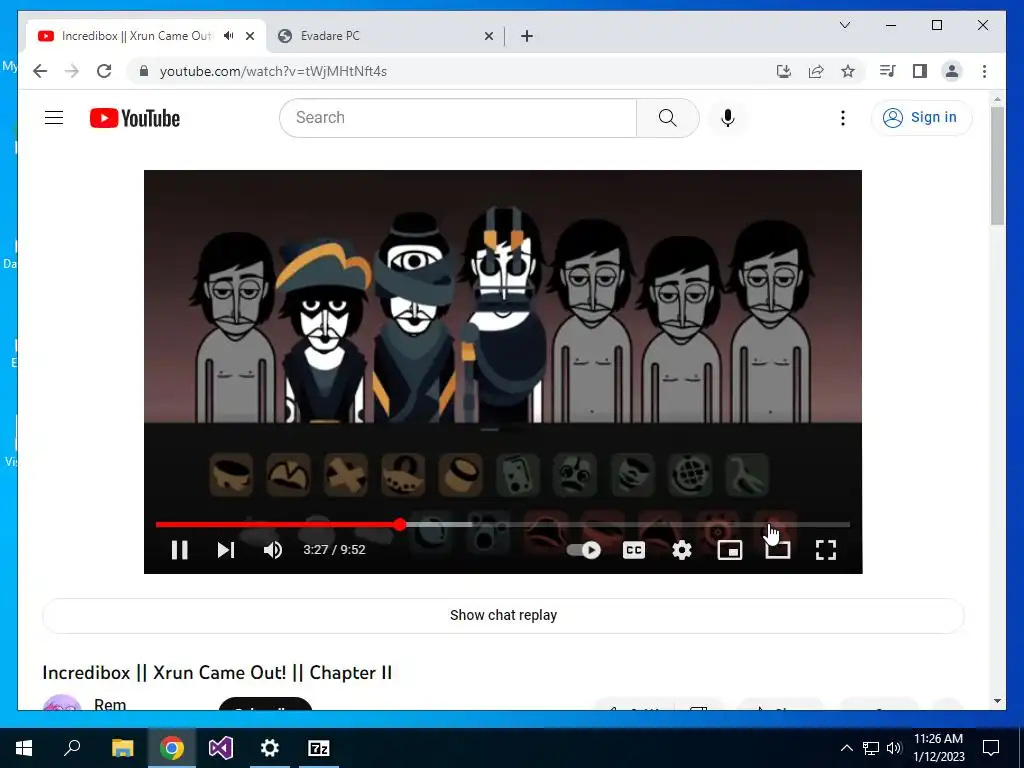This screenshot has height=768, width=1024.
Task: Open media controls icon in Chrome toolbar
Action: click(x=888, y=71)
